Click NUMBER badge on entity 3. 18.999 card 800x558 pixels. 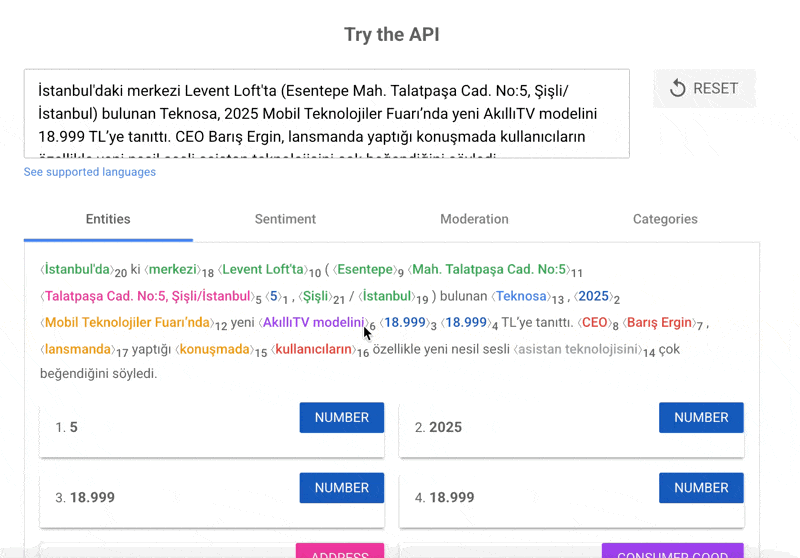coord(342,488)
